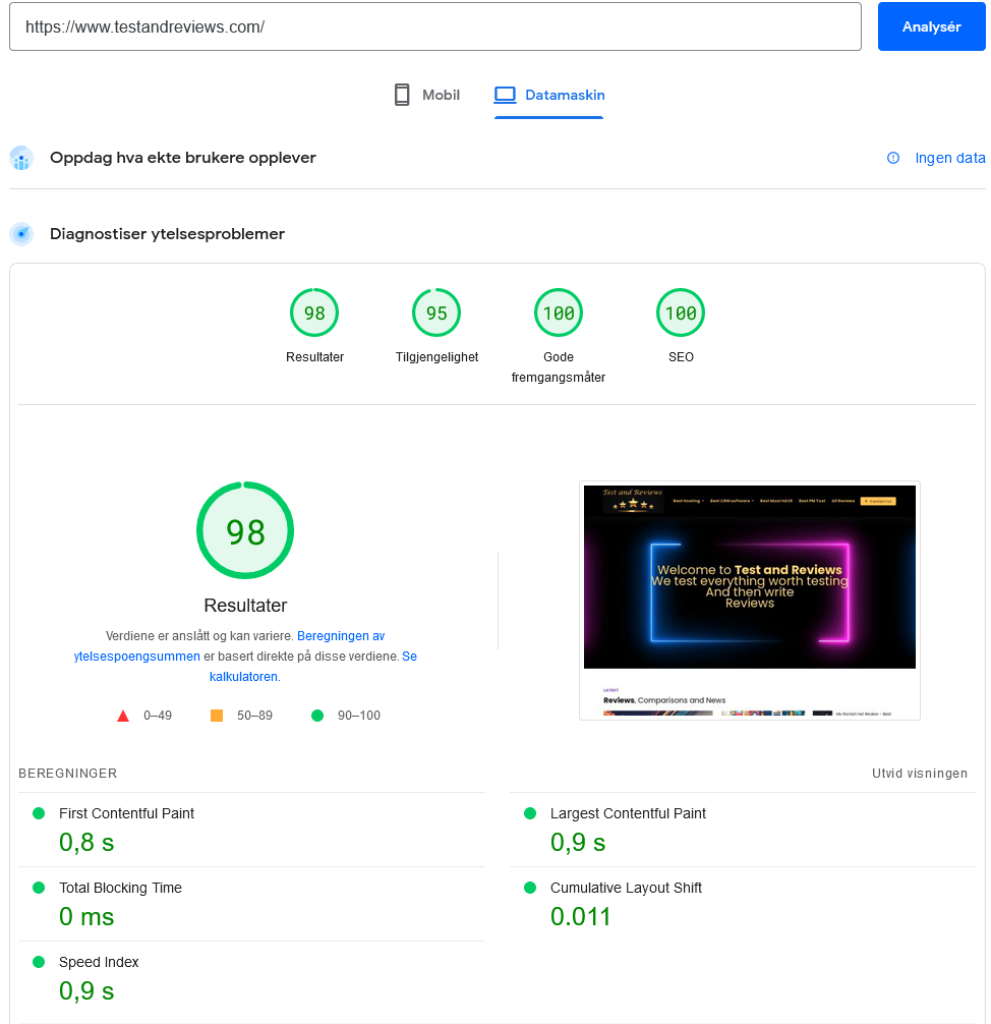
Task: Open the Se kalkulatoren link
Action: [x=313, y=666]
